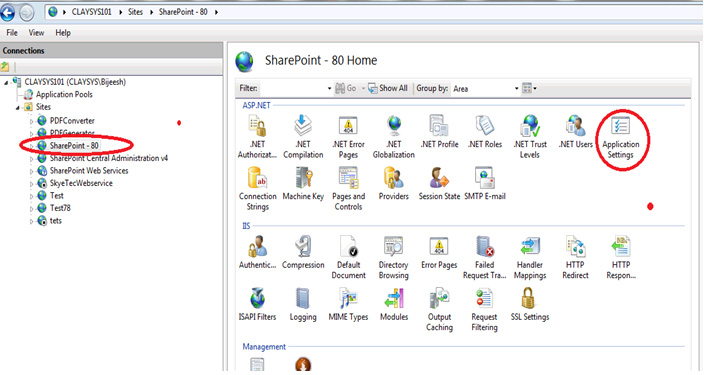Expand the PDFConverter site node
Screen dimensions: 704x375
31,121
